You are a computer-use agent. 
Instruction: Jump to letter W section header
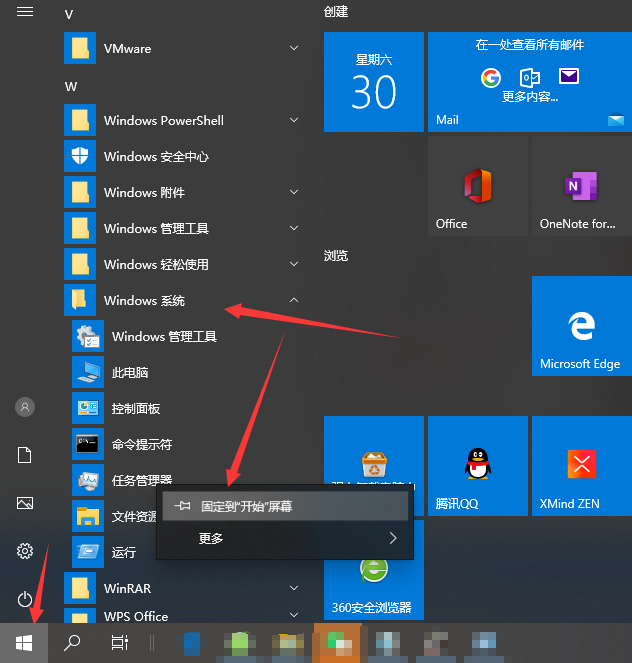(71, 87)
